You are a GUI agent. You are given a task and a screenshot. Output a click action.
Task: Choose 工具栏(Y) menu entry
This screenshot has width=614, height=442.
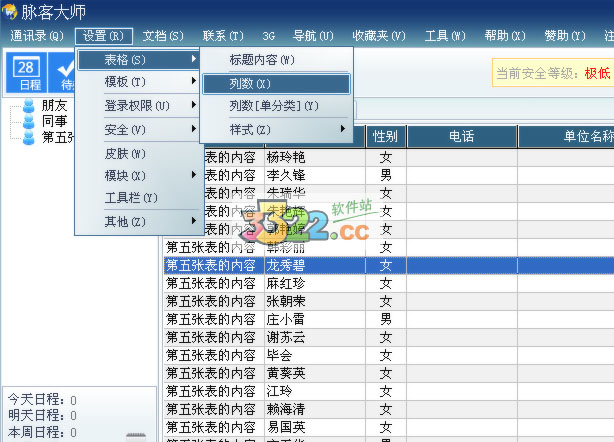(139, 197)
